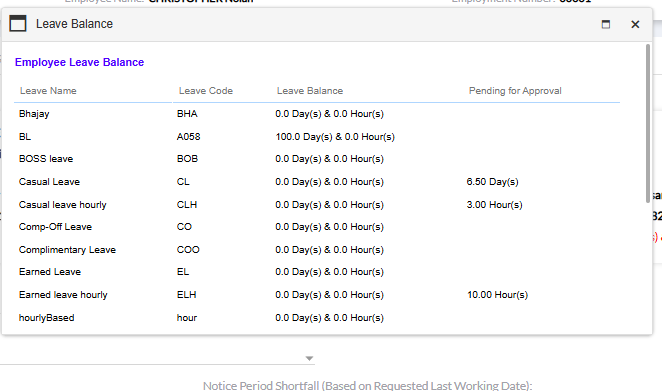Select the hourlyBased leave name

46,318
